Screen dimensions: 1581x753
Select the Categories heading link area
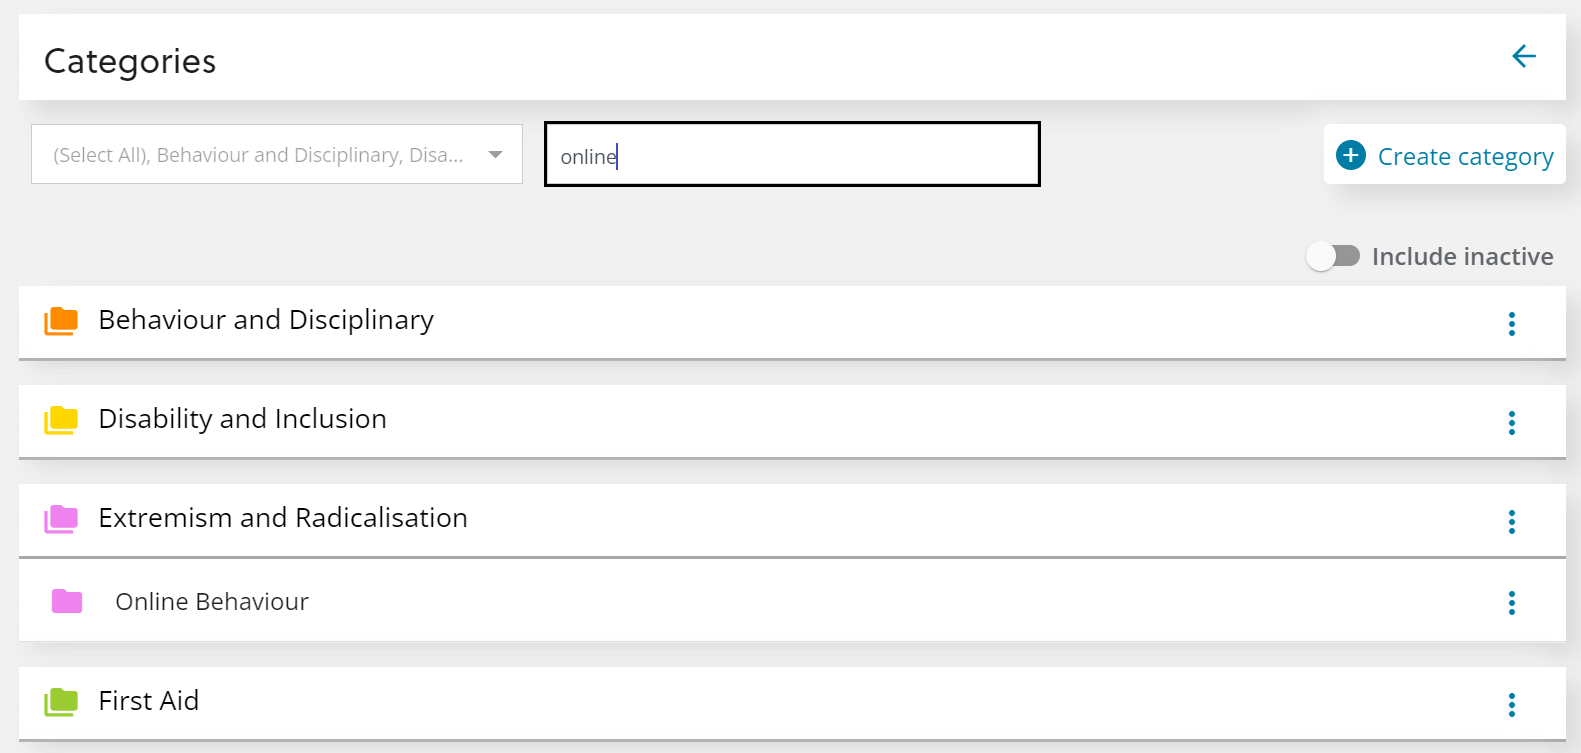pos(129,60)
